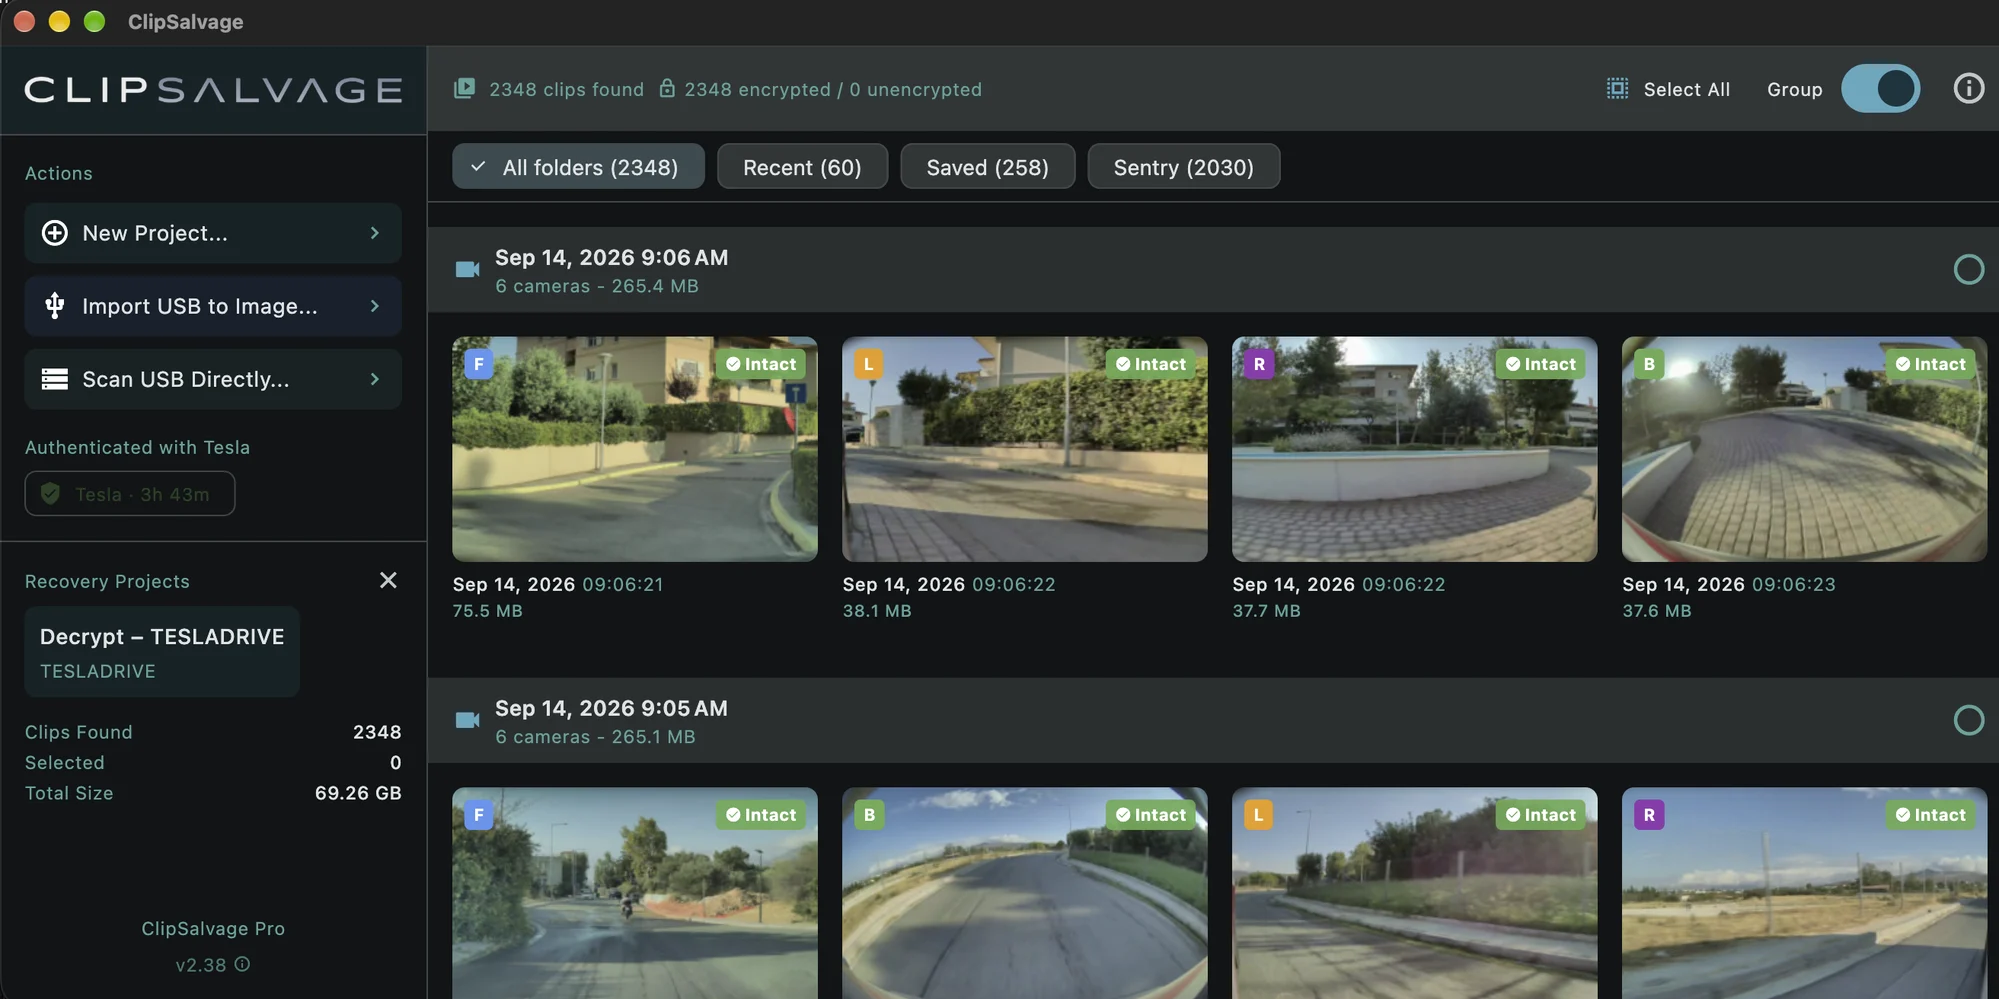The image size is (1999, 999).
Task: Click the clips found film icon
Action: pos(464,89)
